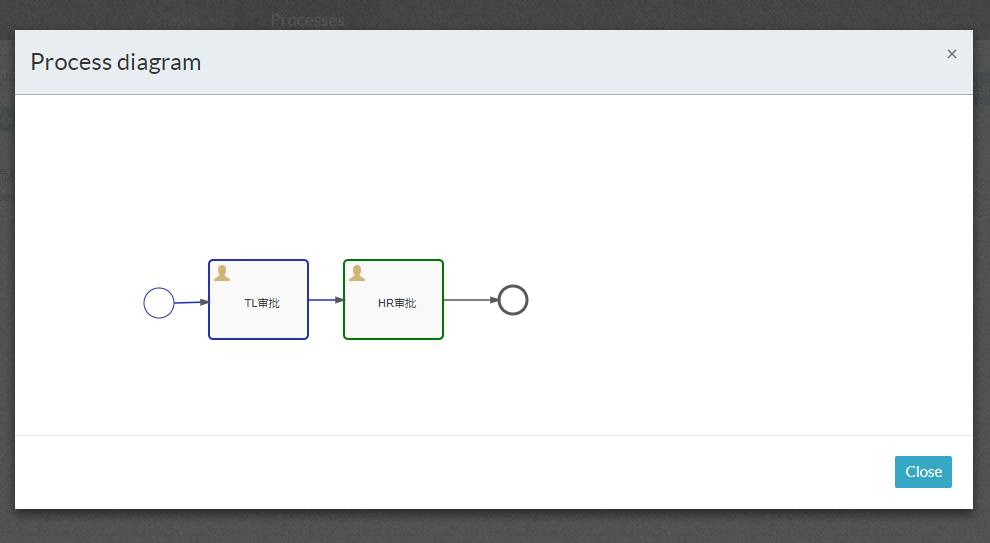The height and width of the screenshot is (543, 990).
Task: Click the dialog footer left of Close
Action: [500, 472]
